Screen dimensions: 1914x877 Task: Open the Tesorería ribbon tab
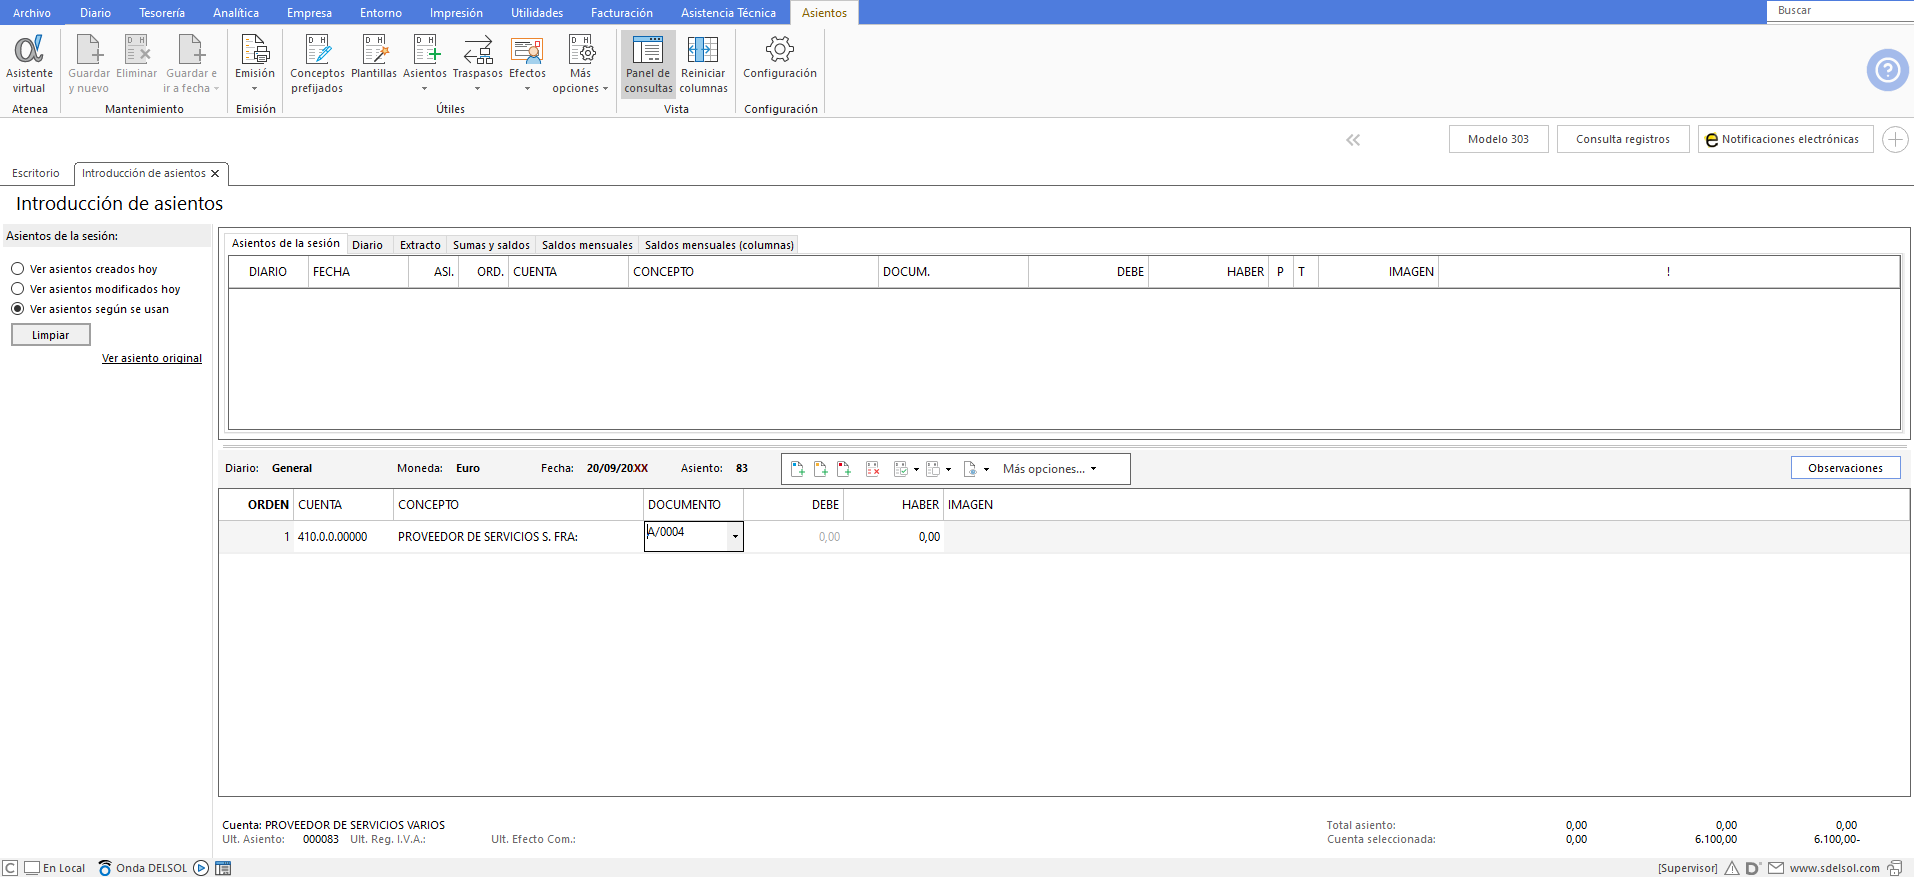(x=162, y=13)
